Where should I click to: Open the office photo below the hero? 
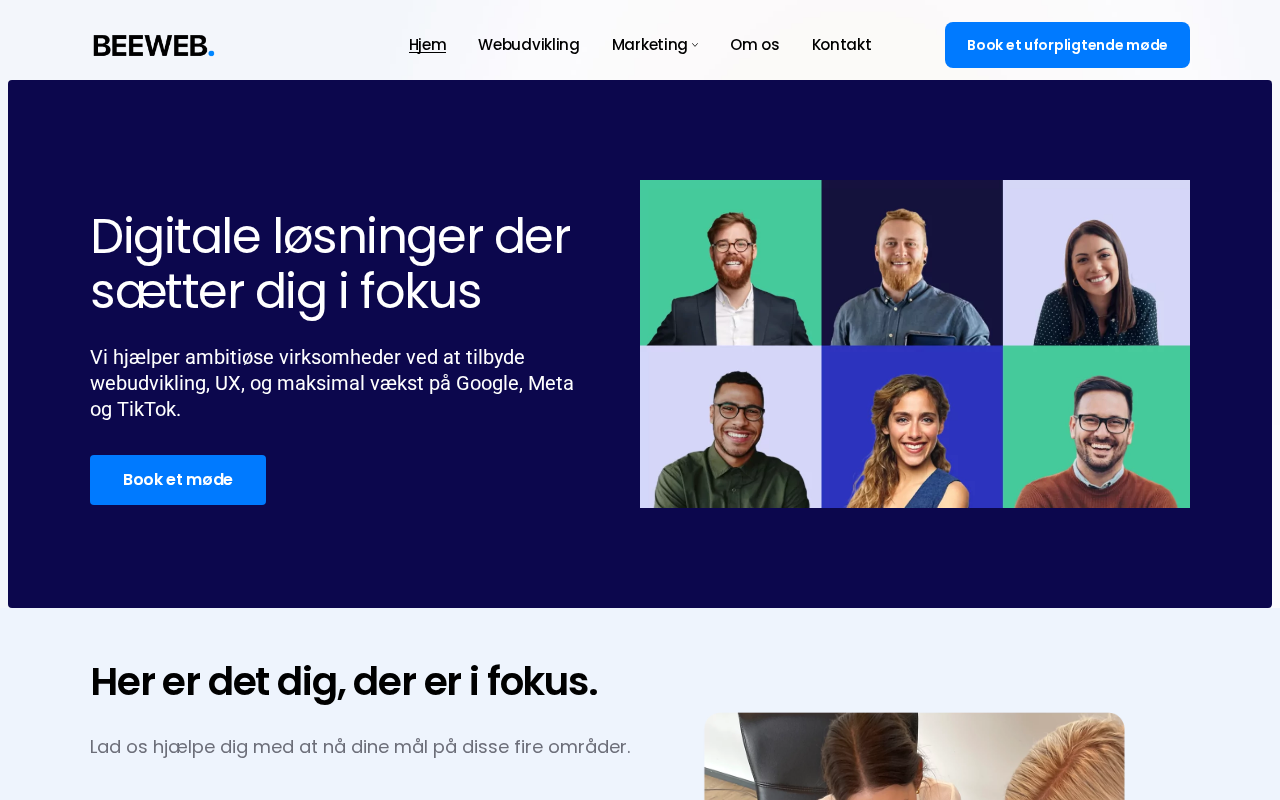click(914, 756)
